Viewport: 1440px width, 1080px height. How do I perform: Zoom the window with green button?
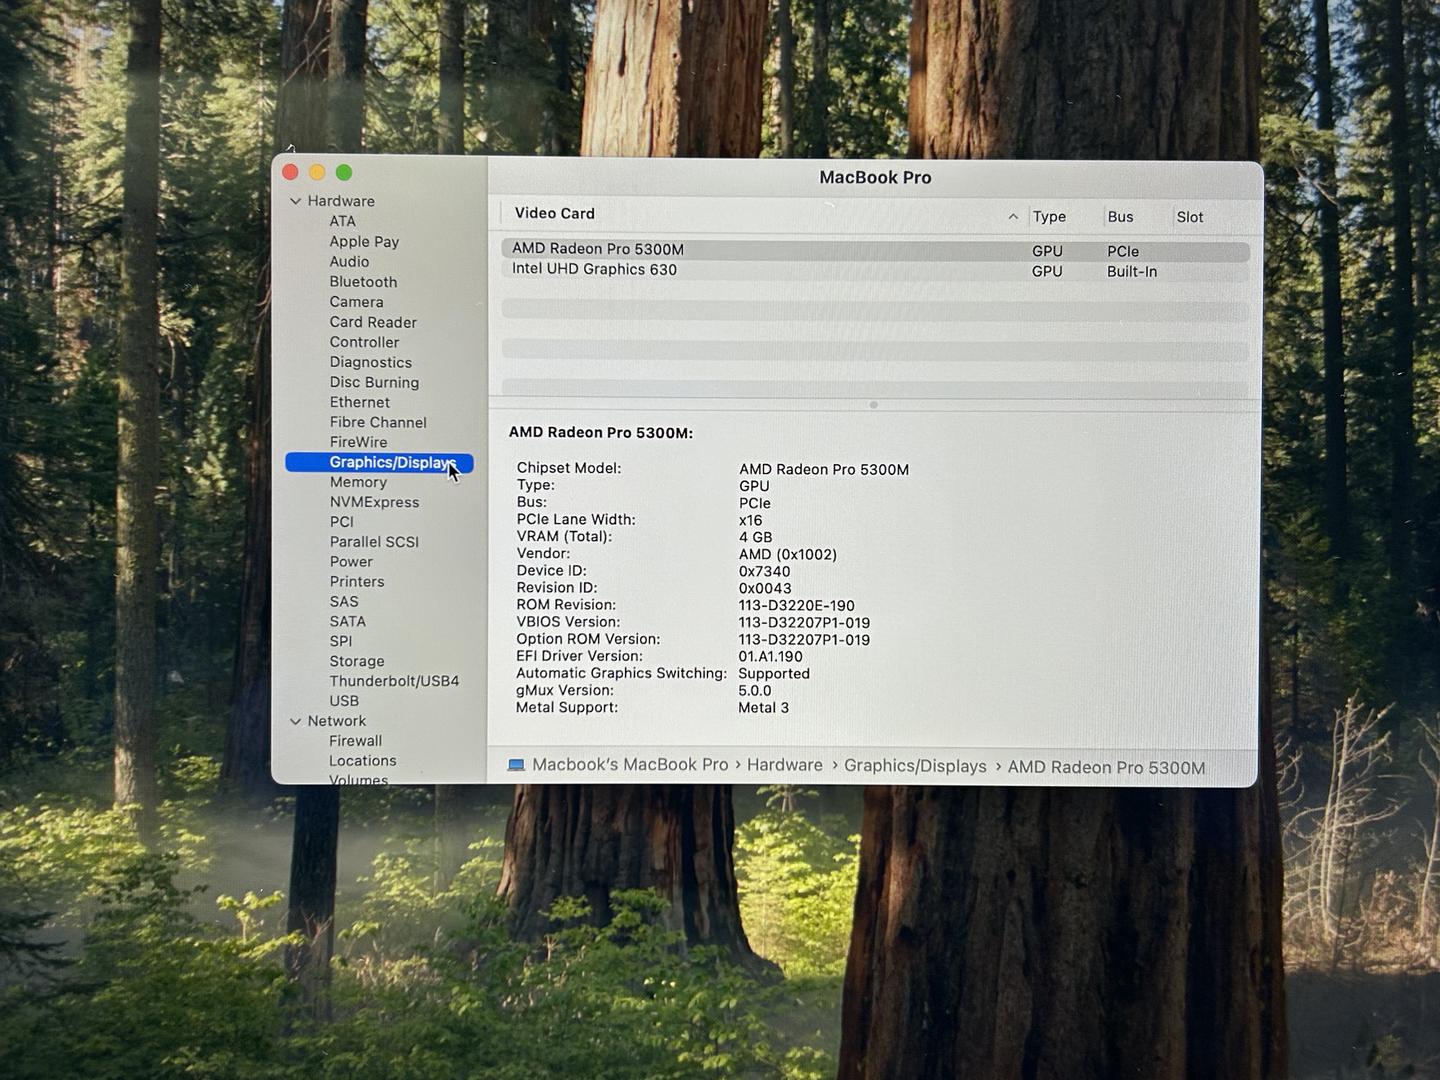(344, 172)
